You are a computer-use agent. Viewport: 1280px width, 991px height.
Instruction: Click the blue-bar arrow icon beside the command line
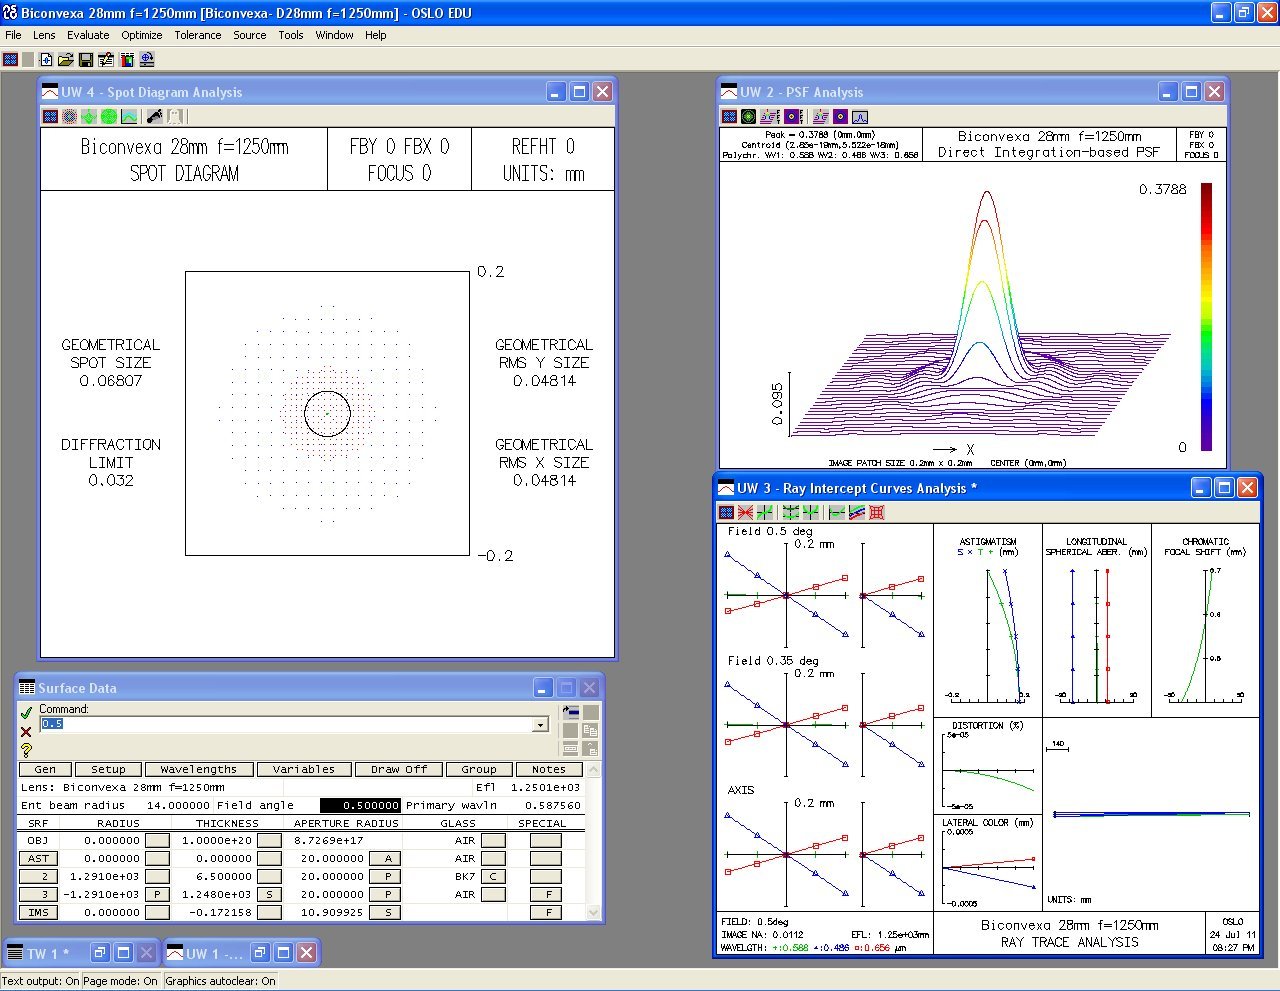point(571,712)
